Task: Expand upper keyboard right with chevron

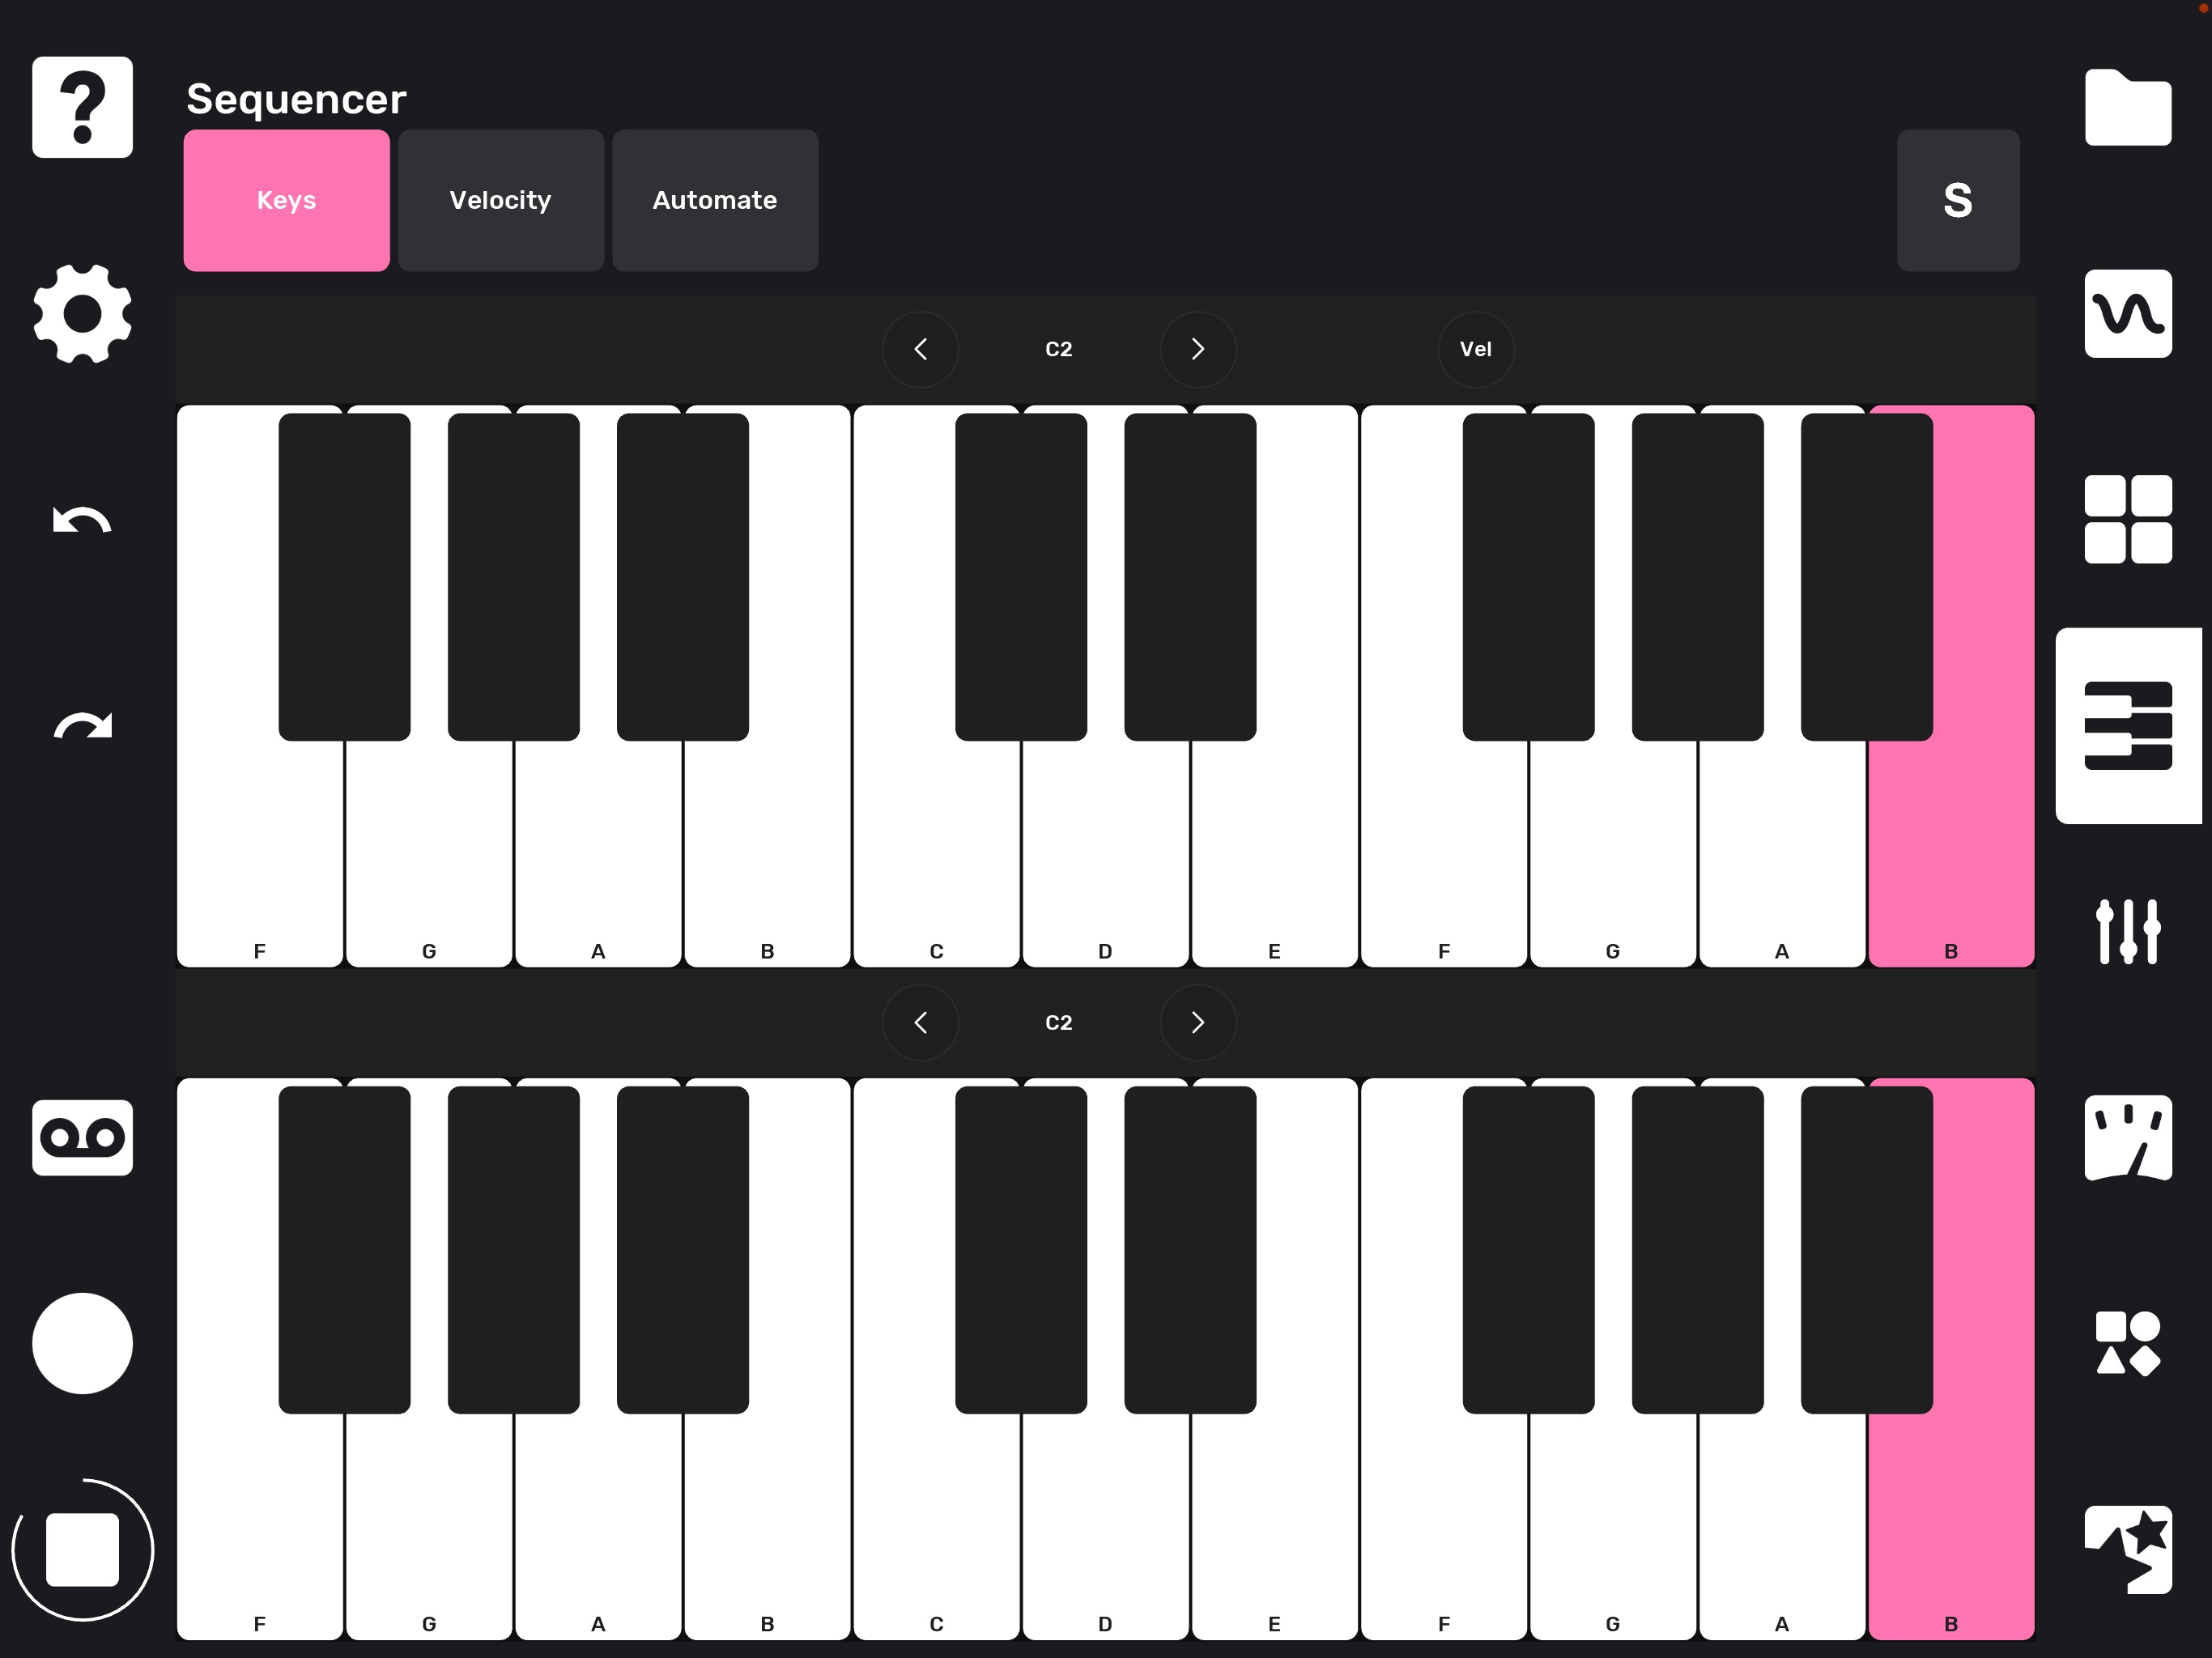Action: click(x=1197, y=348)
